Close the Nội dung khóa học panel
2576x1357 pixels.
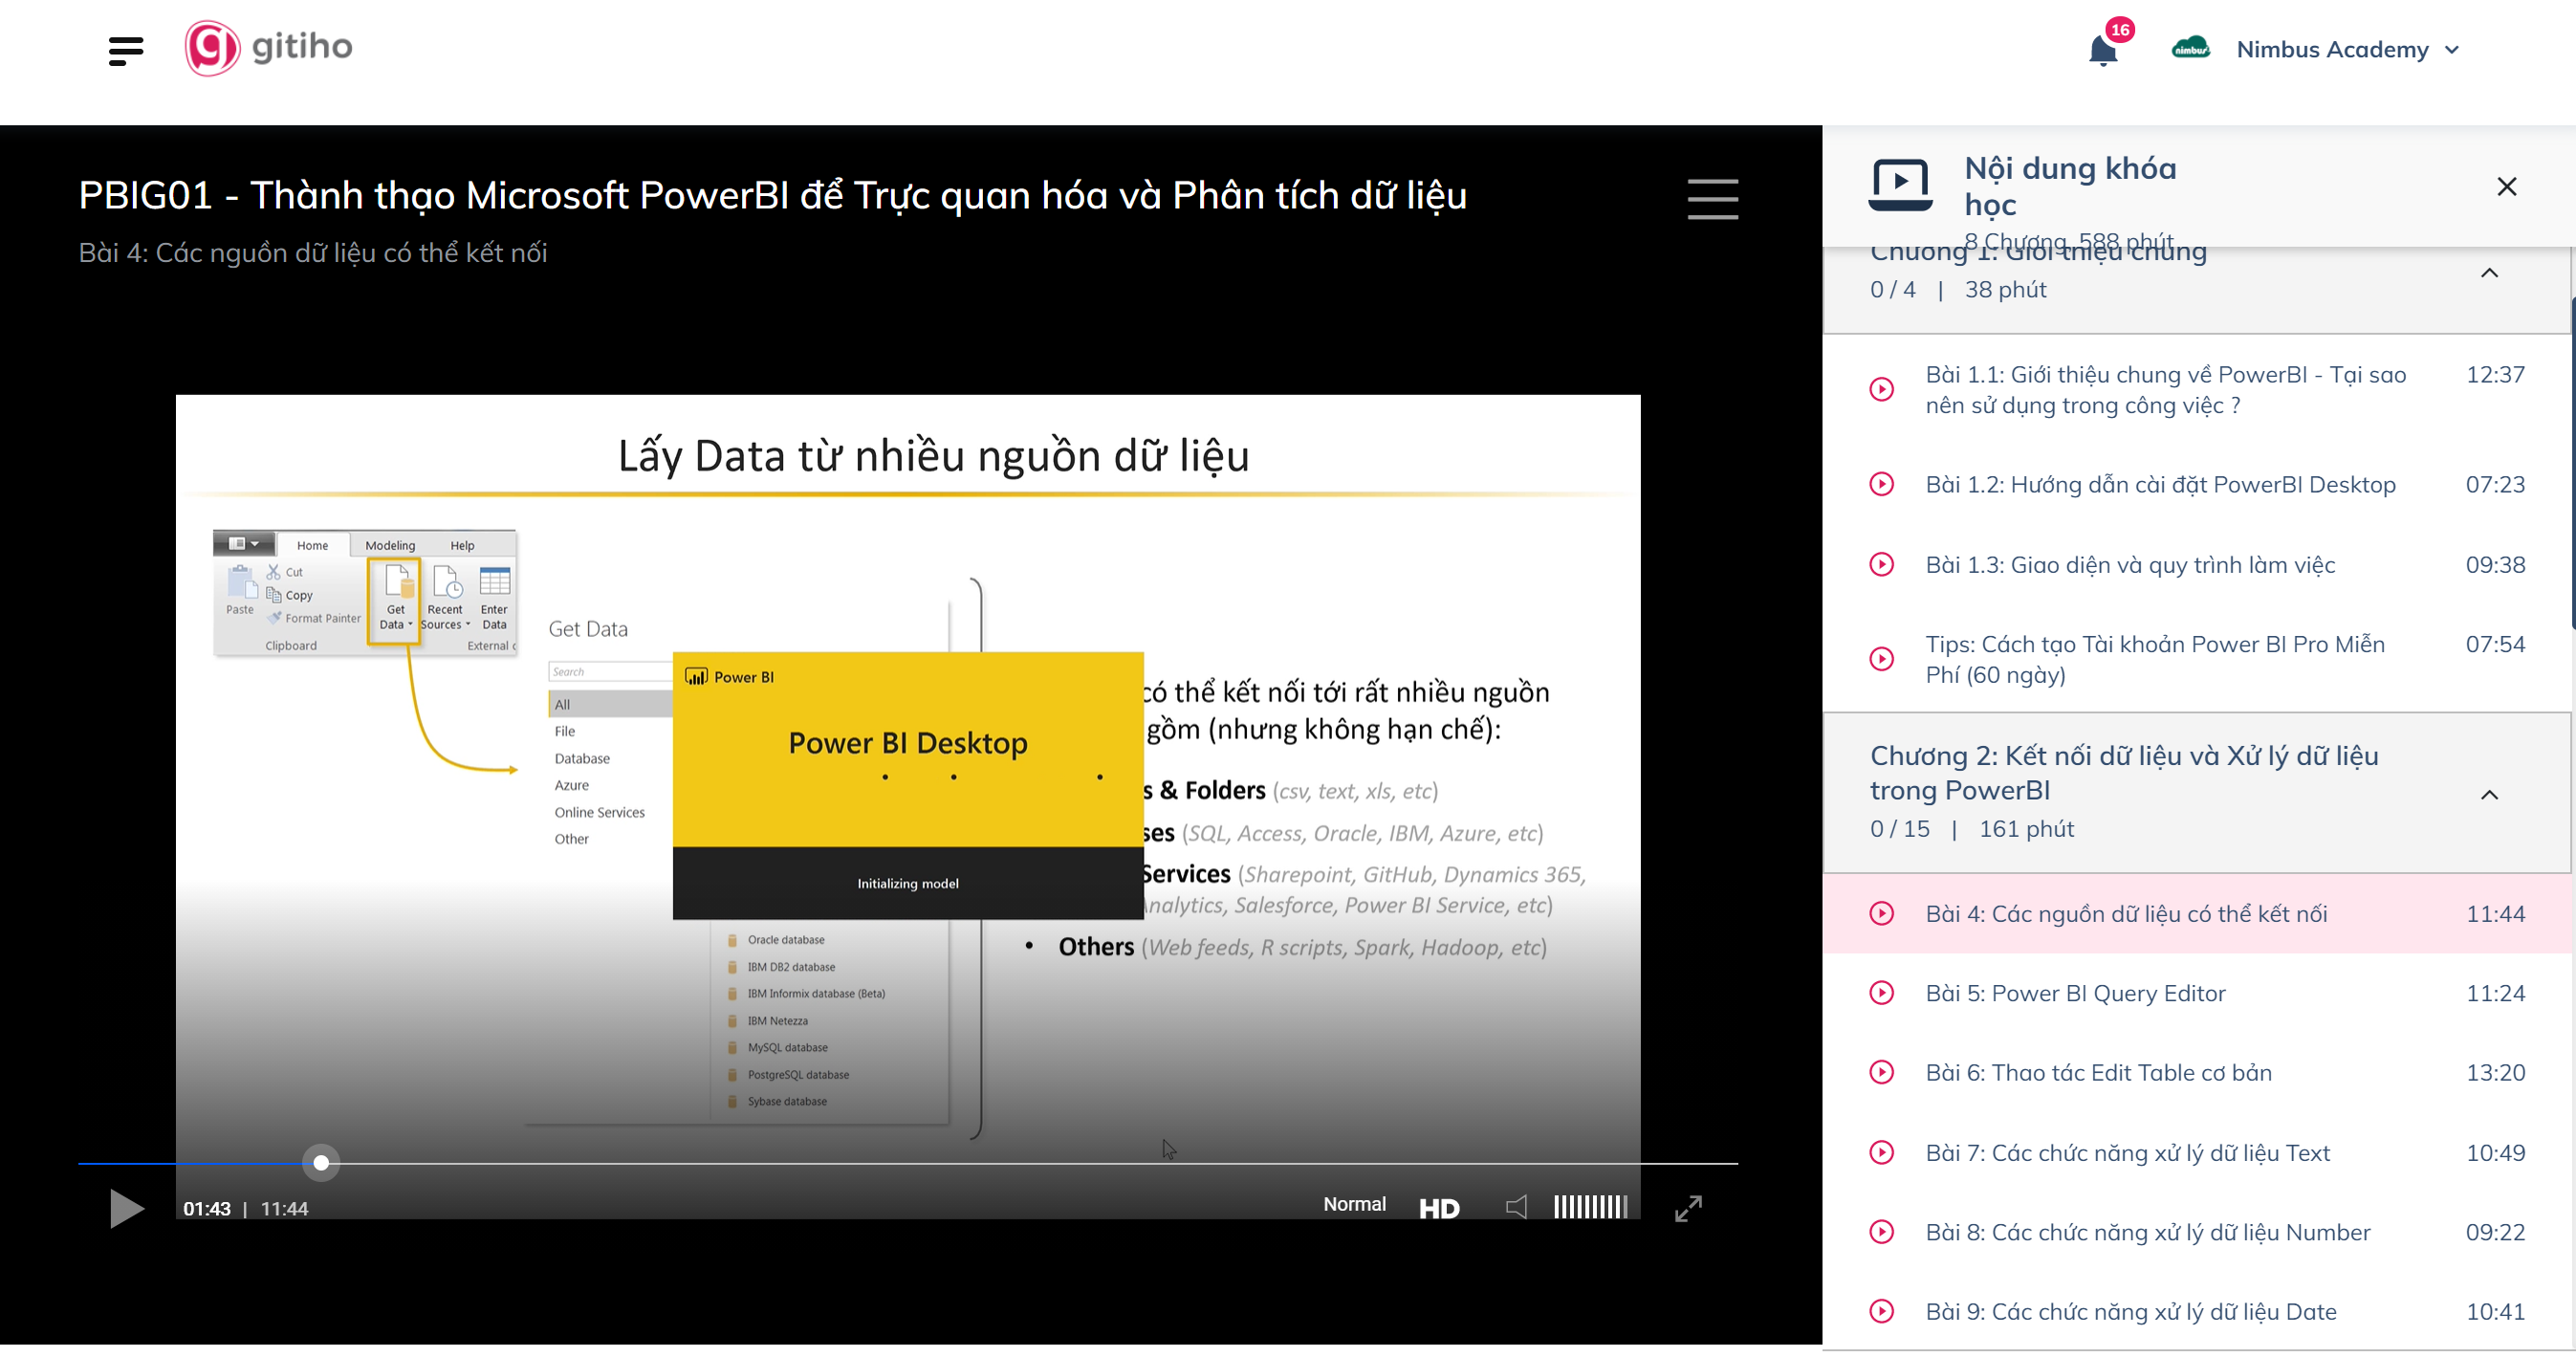tap(2506, 187)
